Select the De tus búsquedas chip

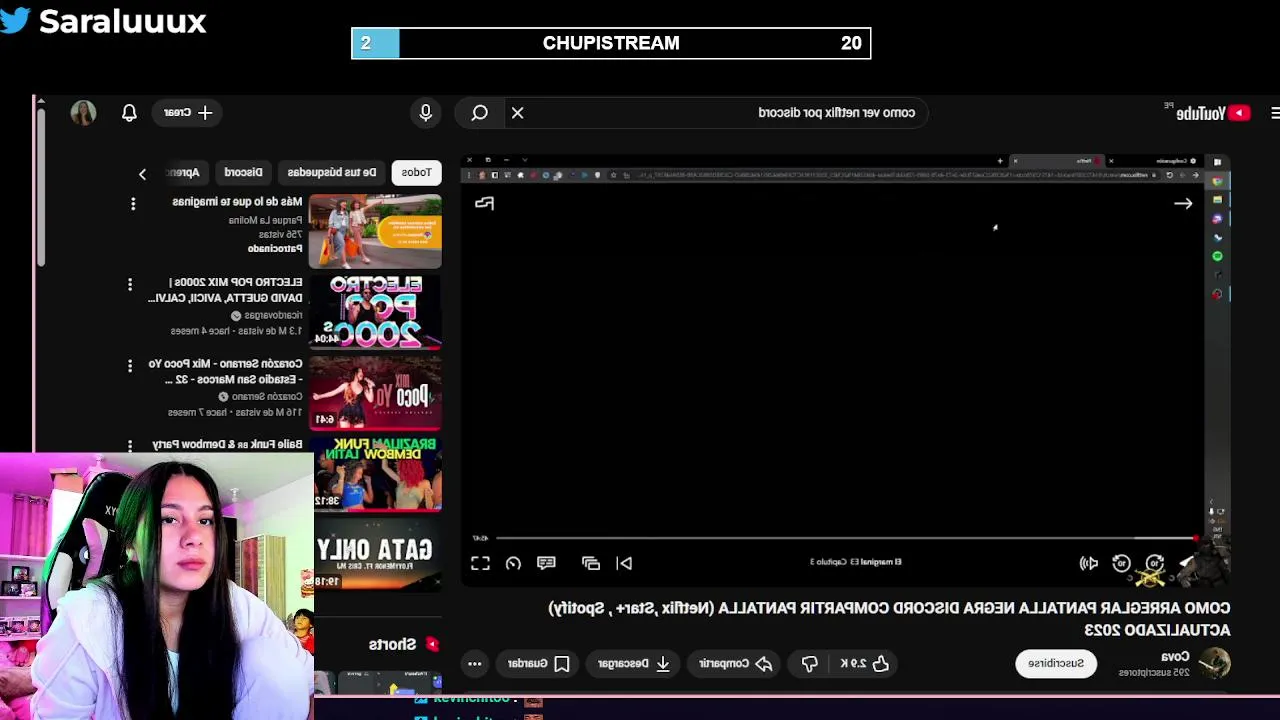332,172
